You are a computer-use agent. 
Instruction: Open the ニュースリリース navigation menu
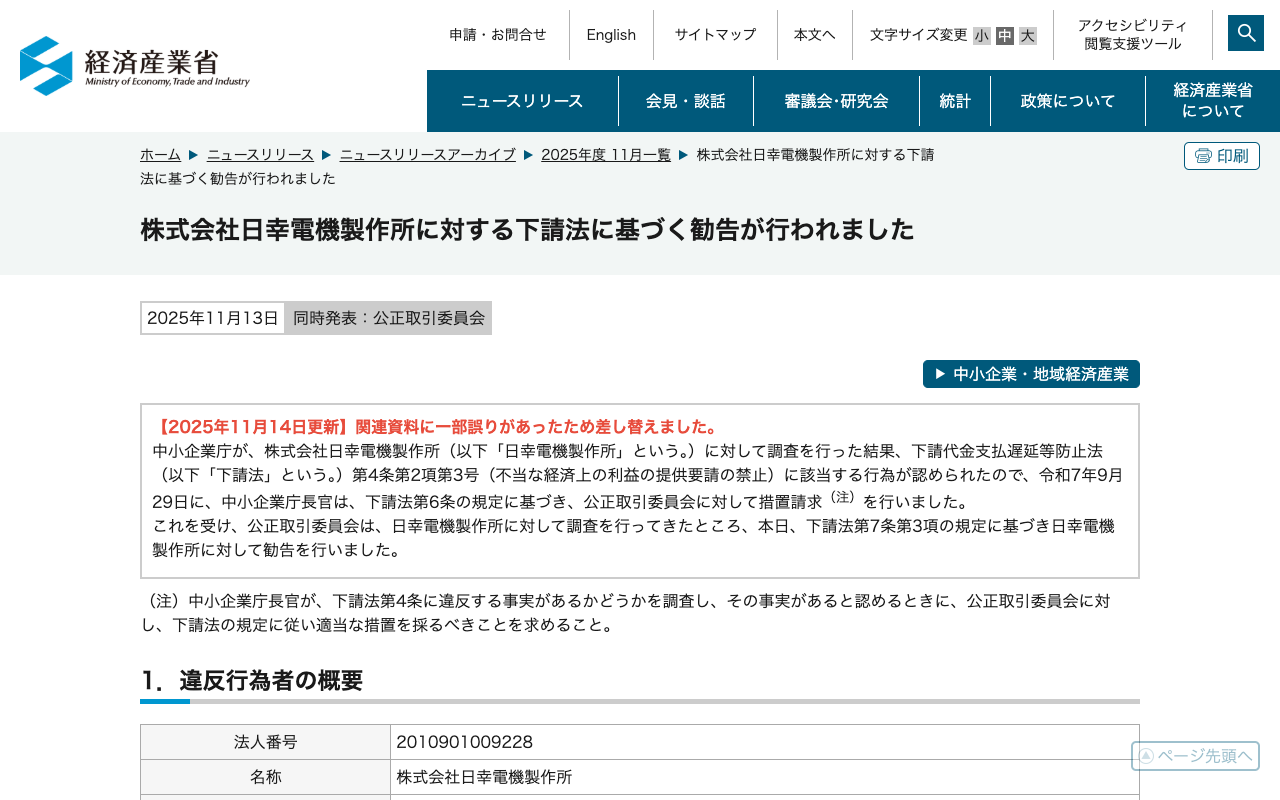tap(522, 101)
